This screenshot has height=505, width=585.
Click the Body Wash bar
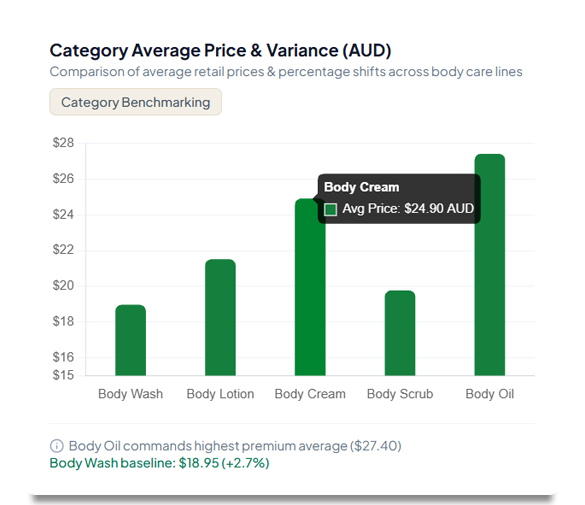[x=130, y=340]
